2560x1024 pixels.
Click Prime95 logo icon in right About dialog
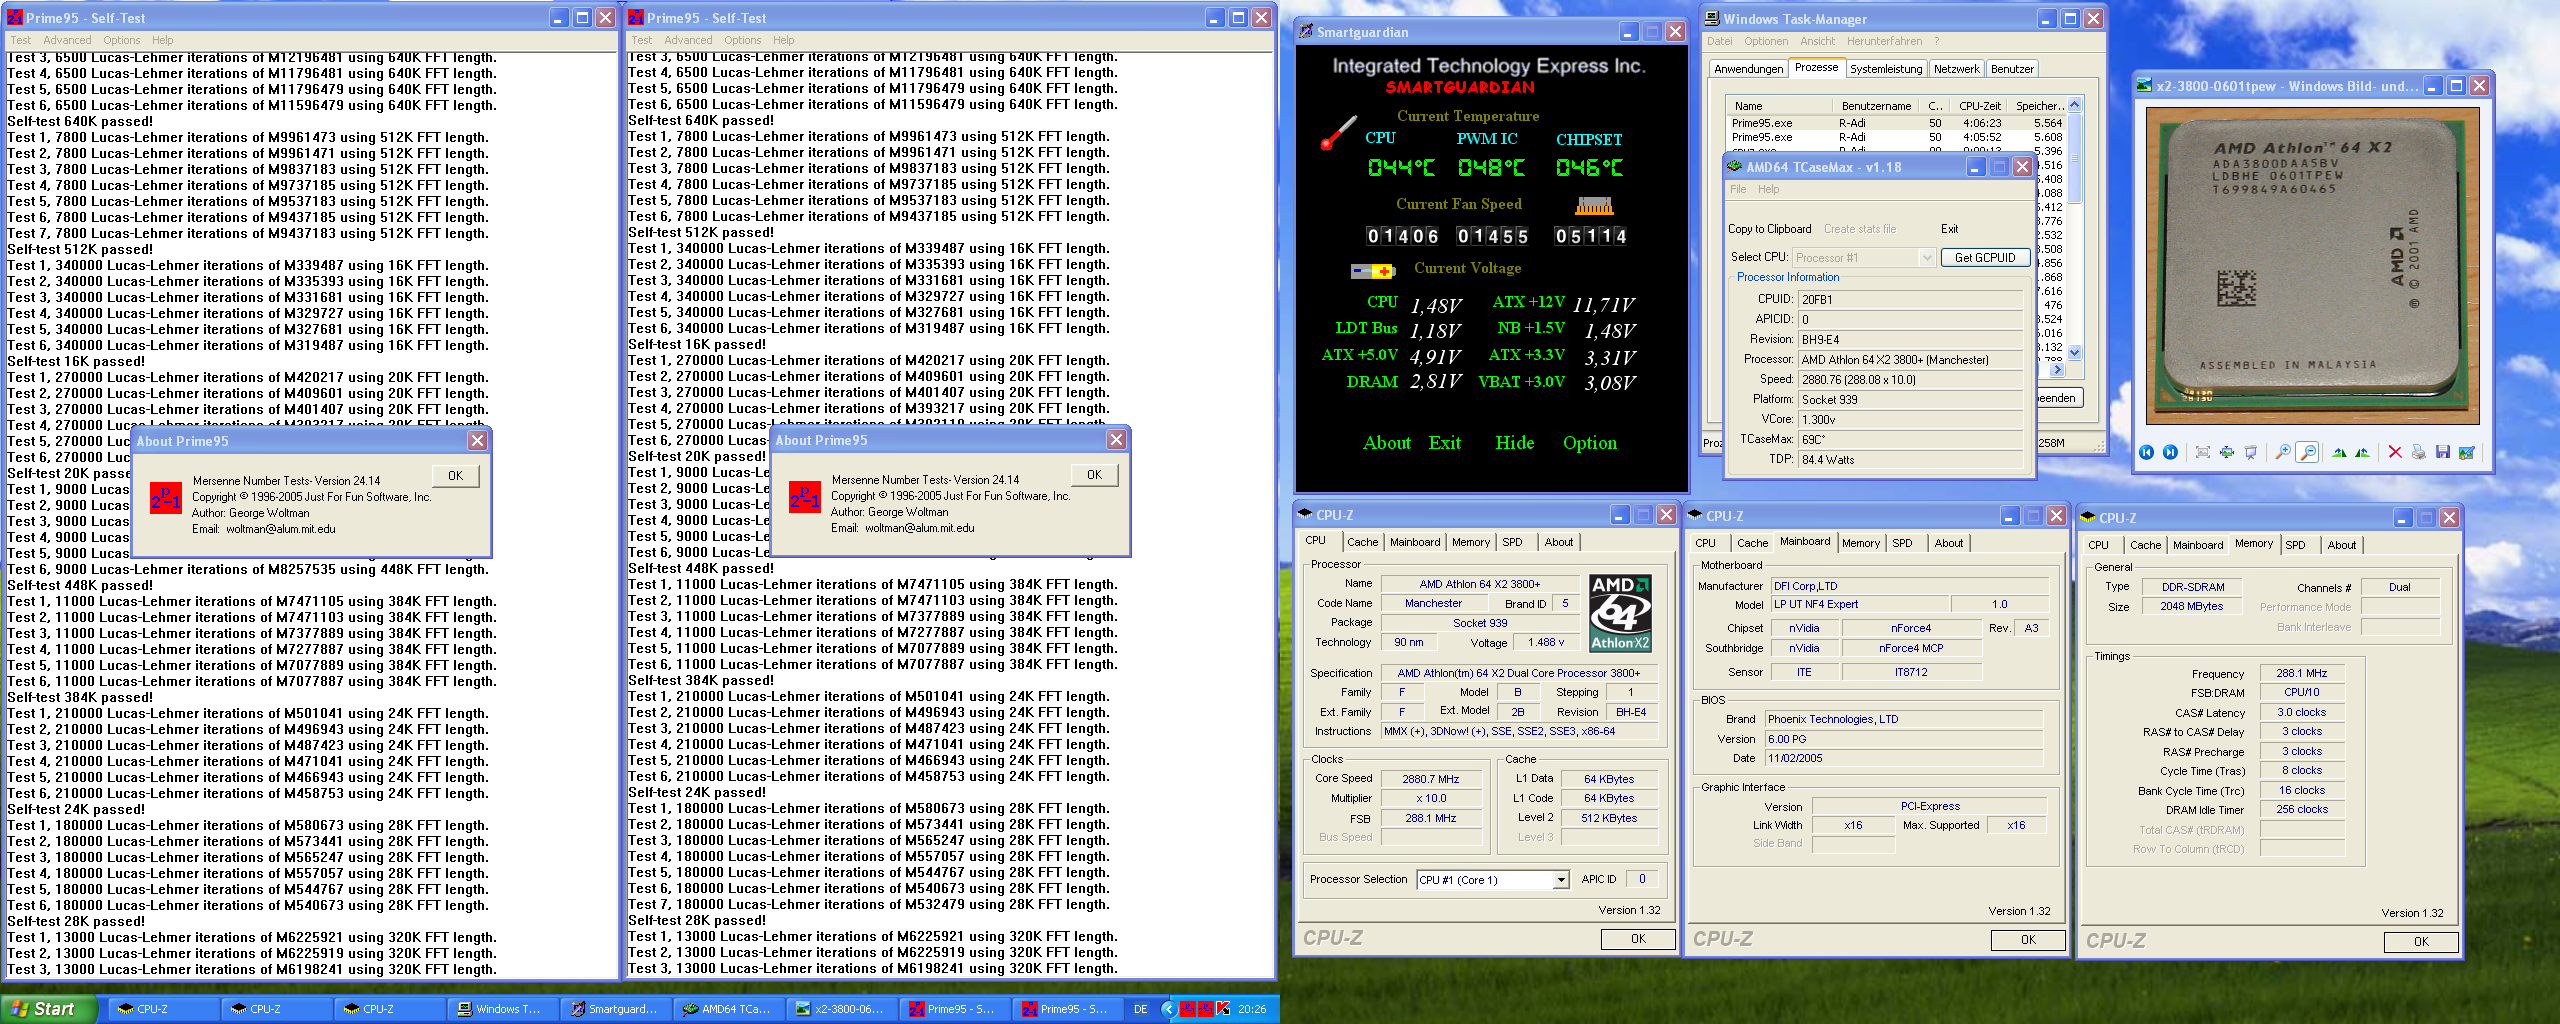click(x=805, y=497)
